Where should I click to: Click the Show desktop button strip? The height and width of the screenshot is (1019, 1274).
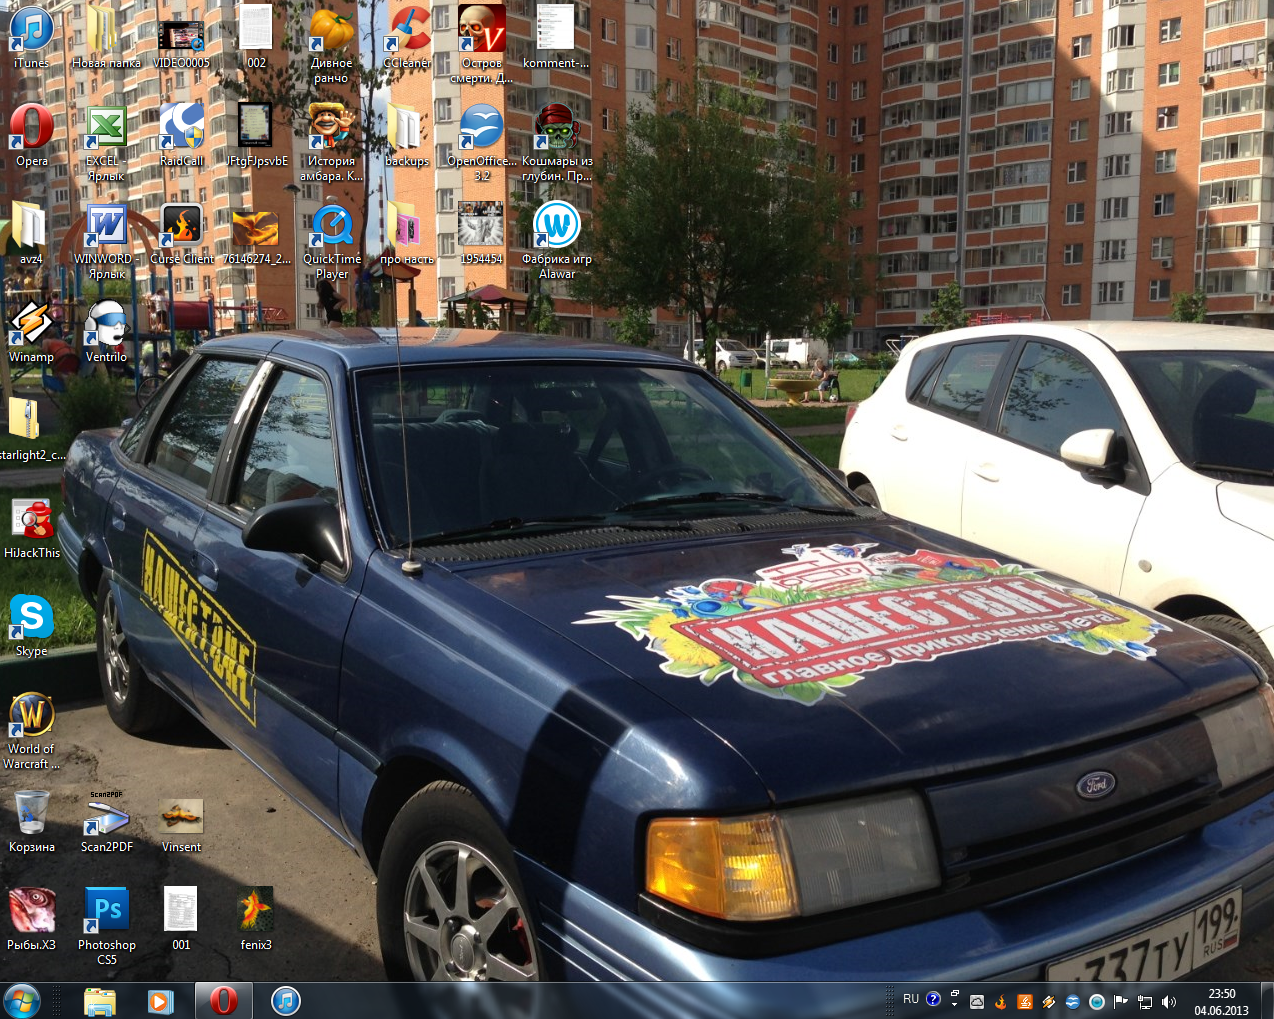pyautogui.click(x=1266, y=1001)
